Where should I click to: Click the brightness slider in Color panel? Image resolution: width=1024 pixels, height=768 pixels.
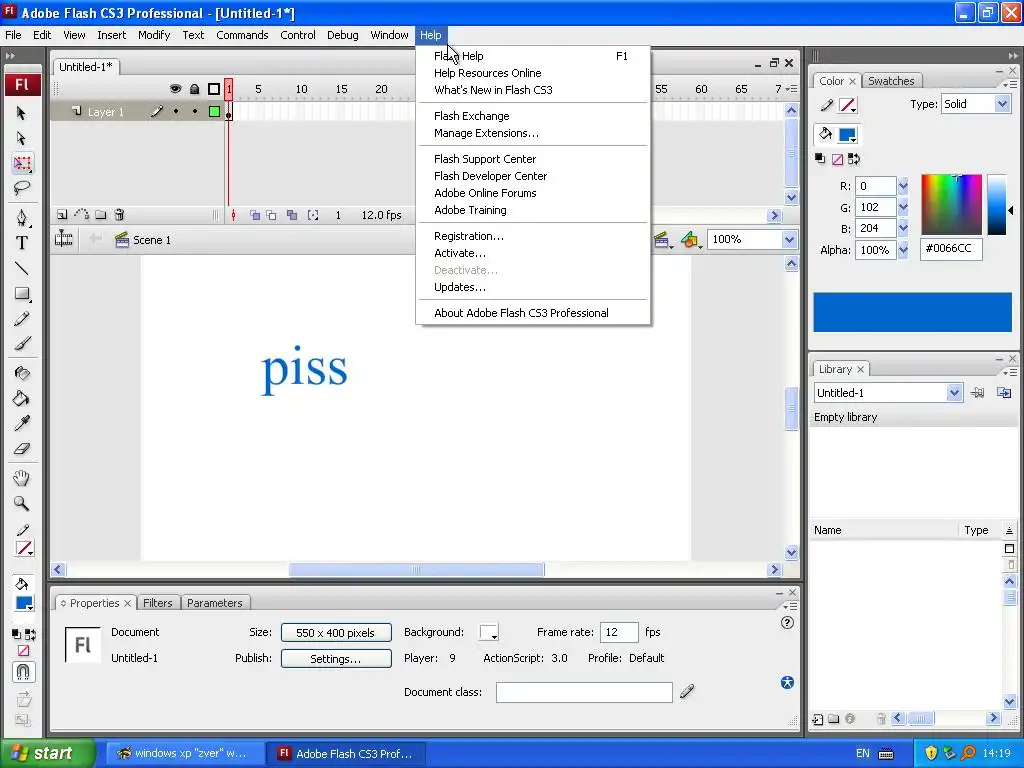pos(997,204)
